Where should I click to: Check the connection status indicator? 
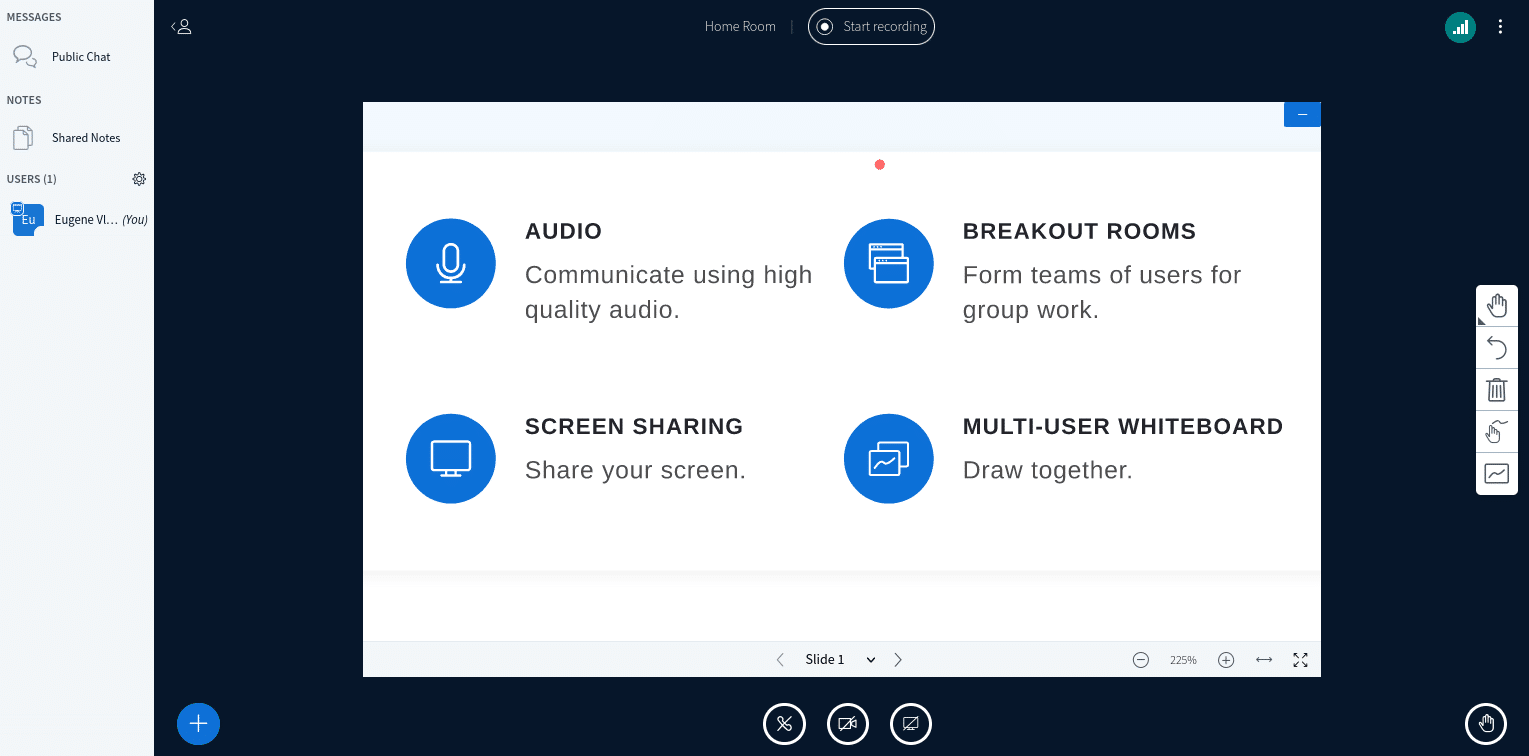[x=1460, y=27]
